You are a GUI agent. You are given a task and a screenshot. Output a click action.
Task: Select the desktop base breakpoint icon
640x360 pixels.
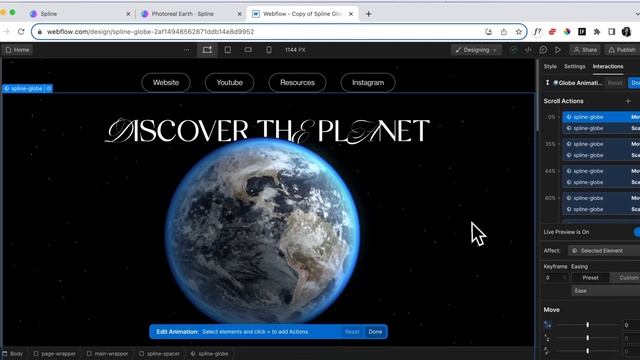tap(207, 50)
